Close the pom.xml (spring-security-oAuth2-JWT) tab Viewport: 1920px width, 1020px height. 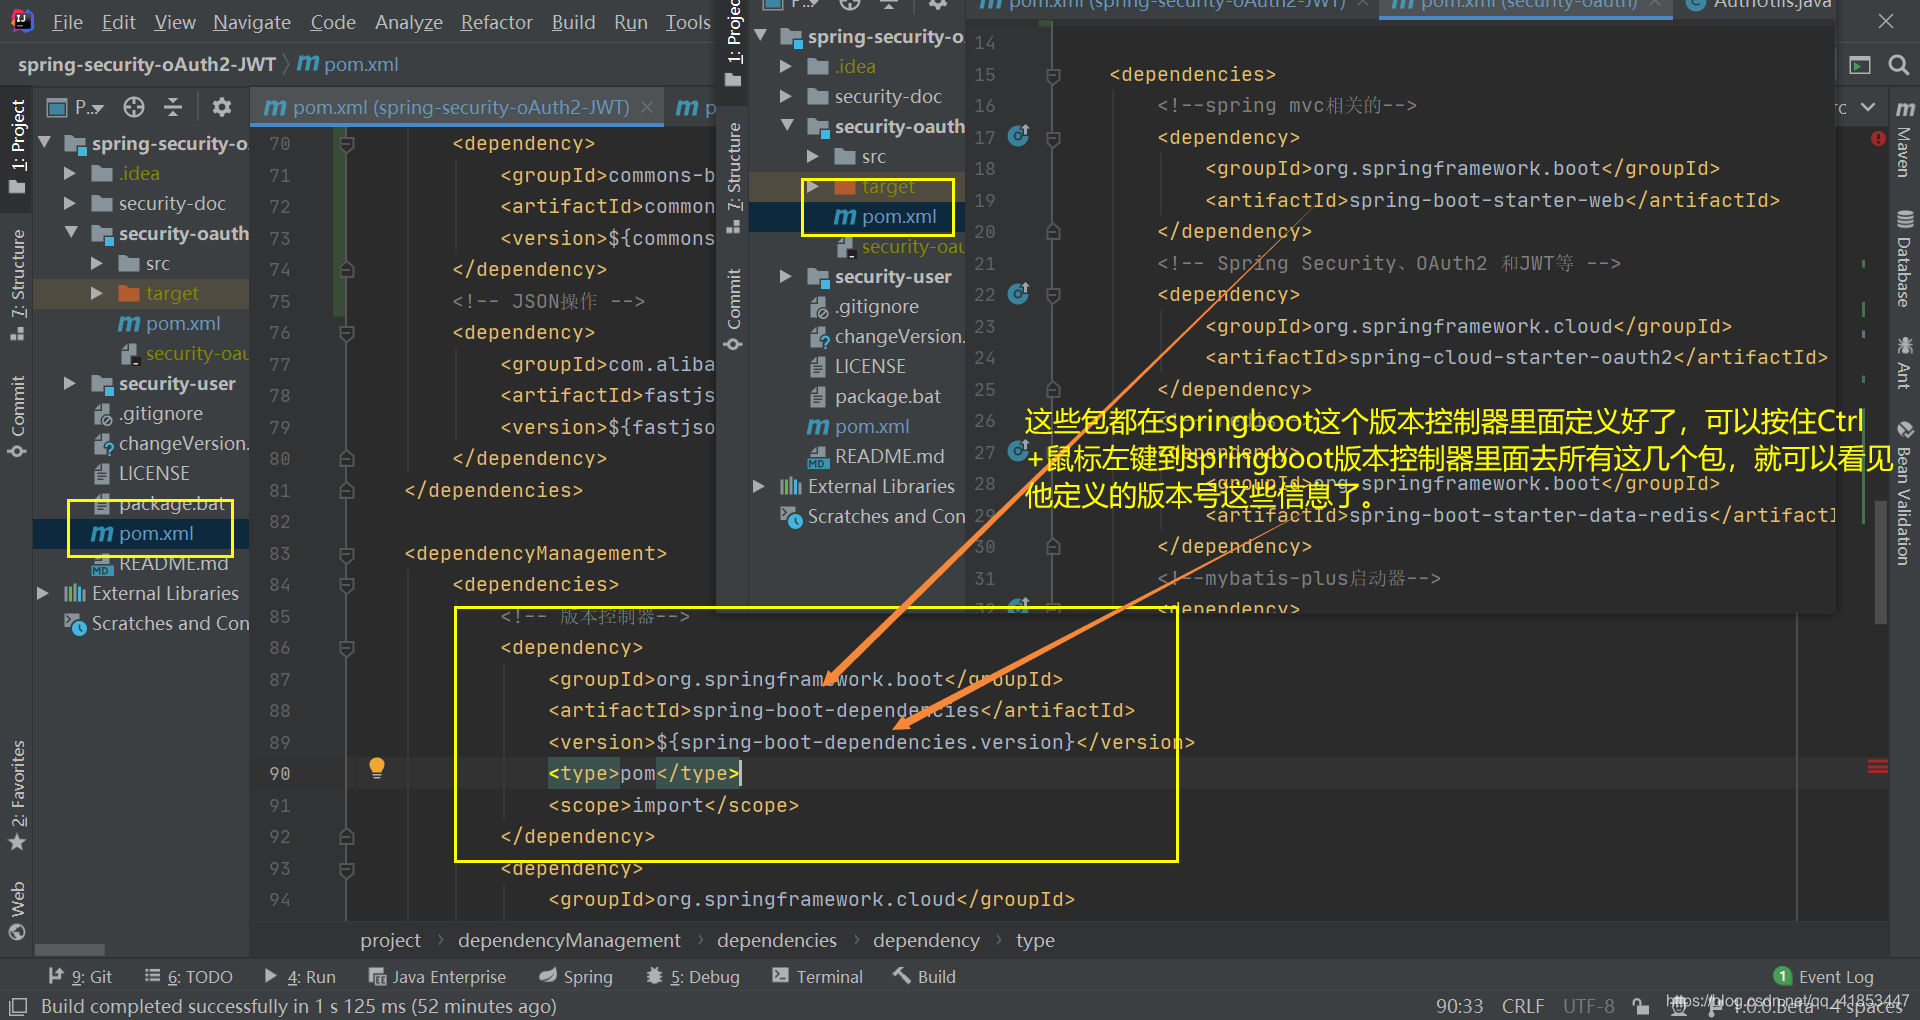point(647,107)
